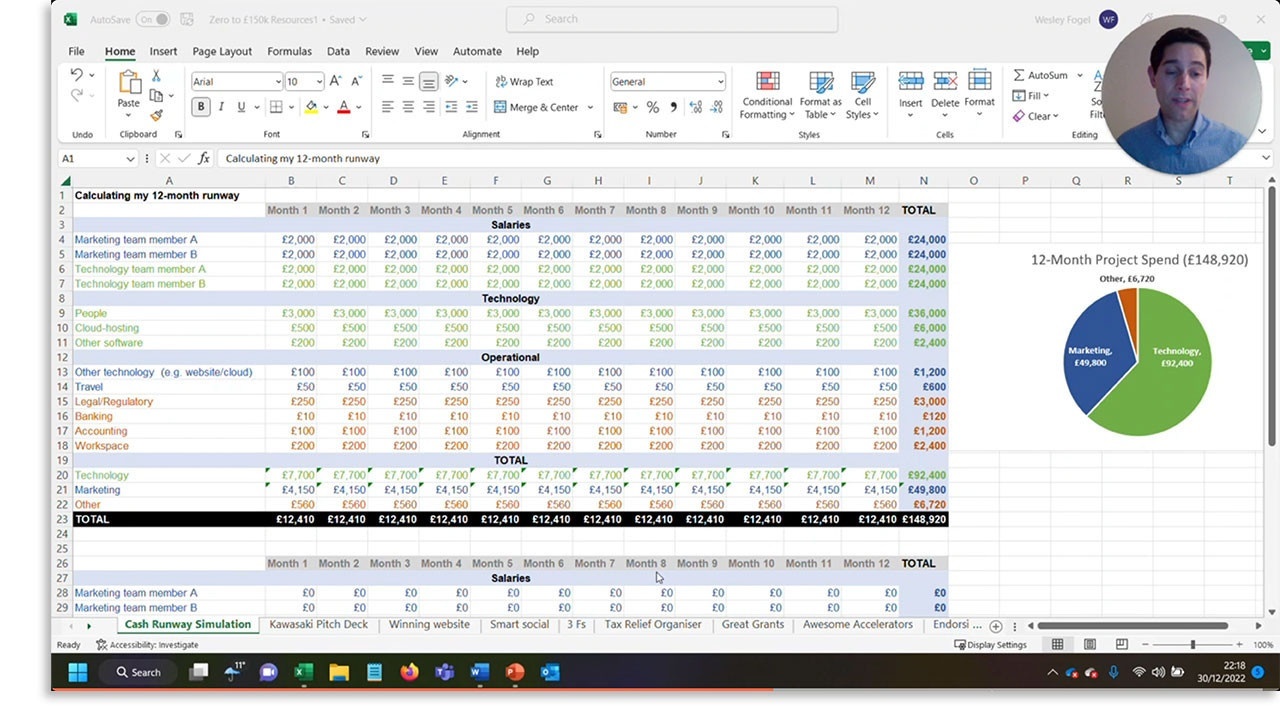Click the Insert cells icon
1280x720 pixels.
pos(910,82)
